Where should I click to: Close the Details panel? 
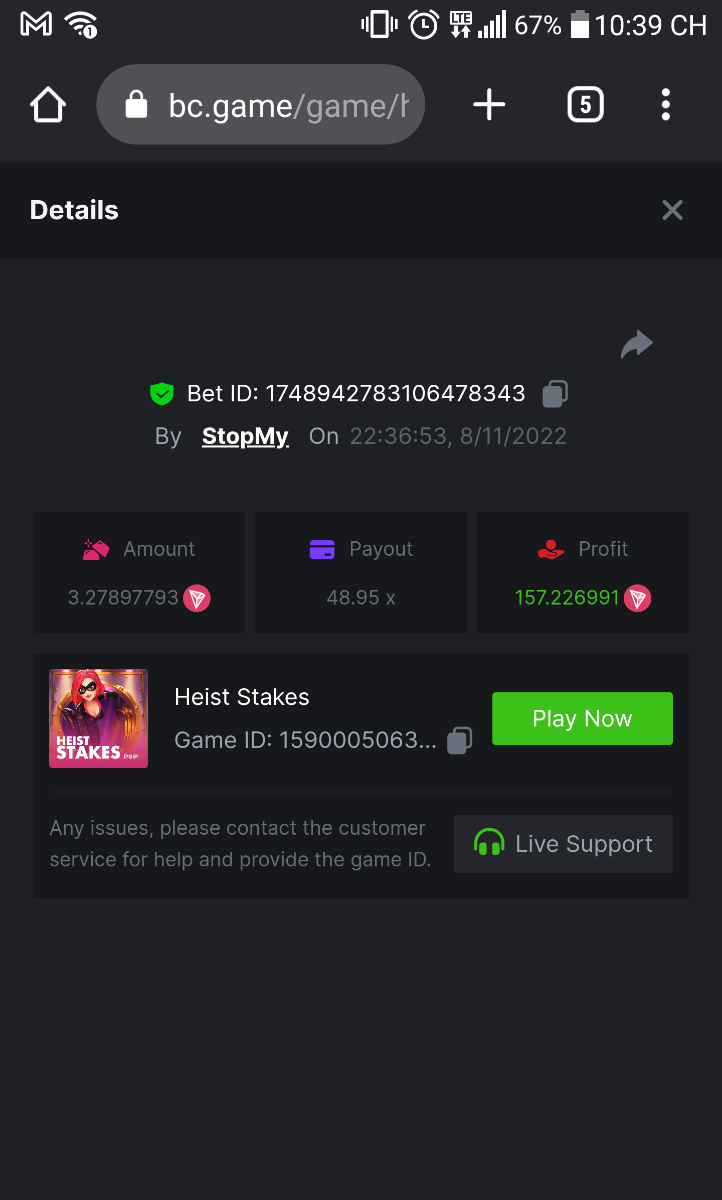(x=672, y=210)
